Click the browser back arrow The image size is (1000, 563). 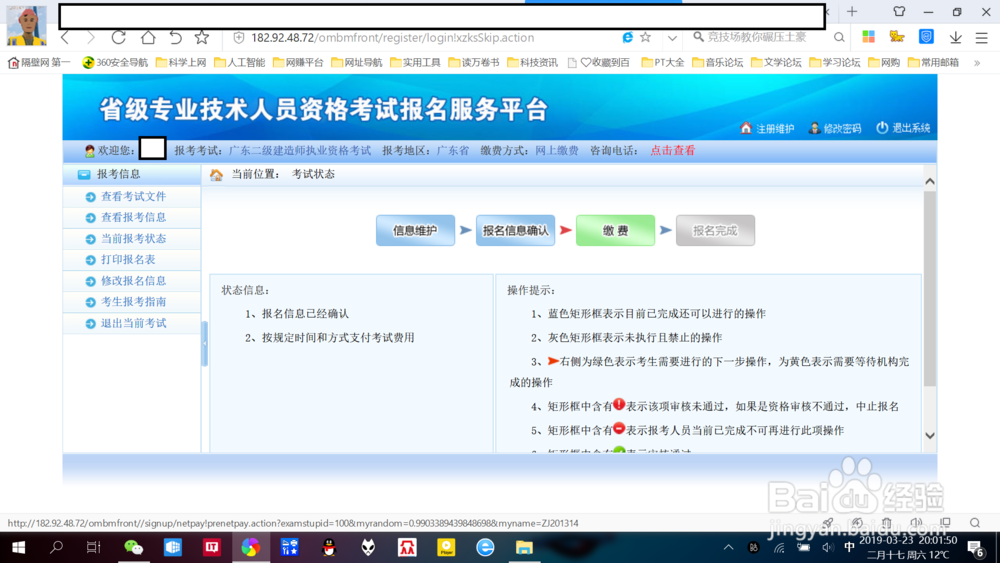point(65,38)
